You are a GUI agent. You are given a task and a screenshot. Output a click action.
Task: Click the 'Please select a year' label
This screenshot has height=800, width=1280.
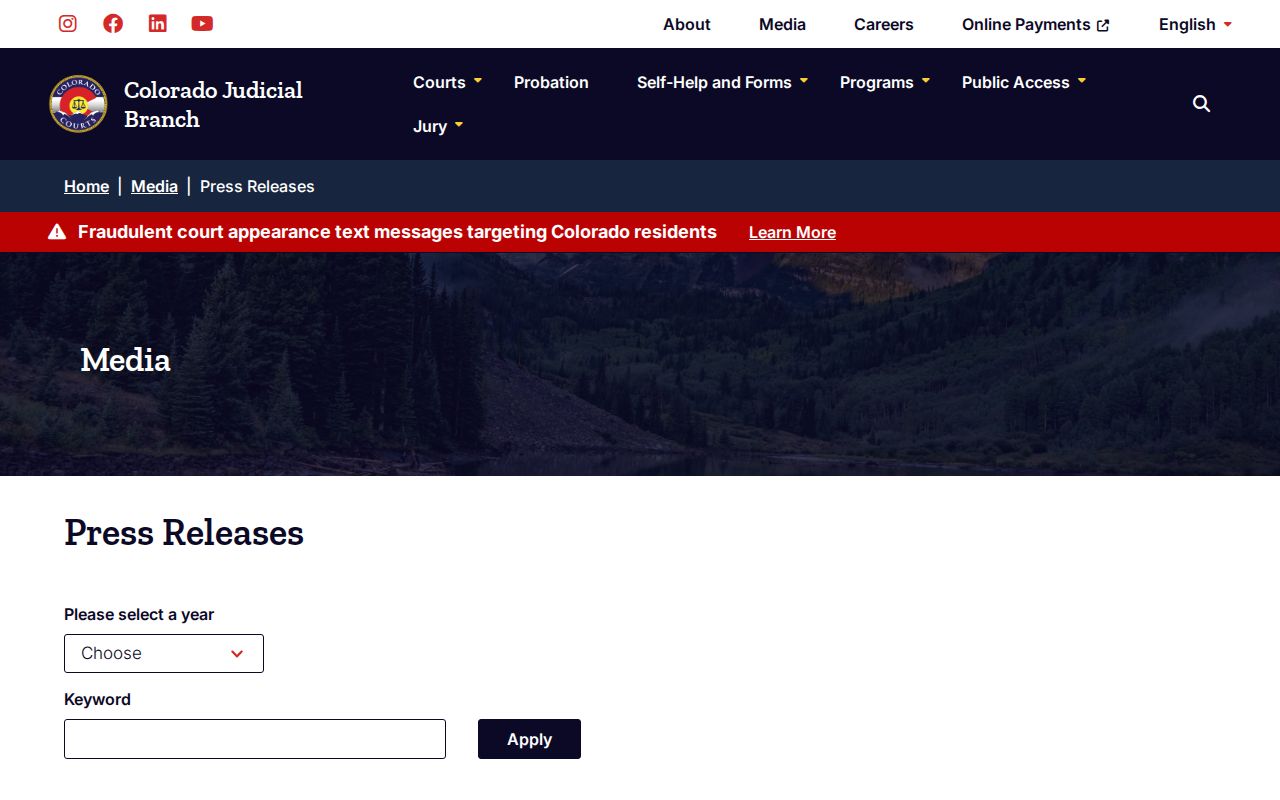point(139,614)
